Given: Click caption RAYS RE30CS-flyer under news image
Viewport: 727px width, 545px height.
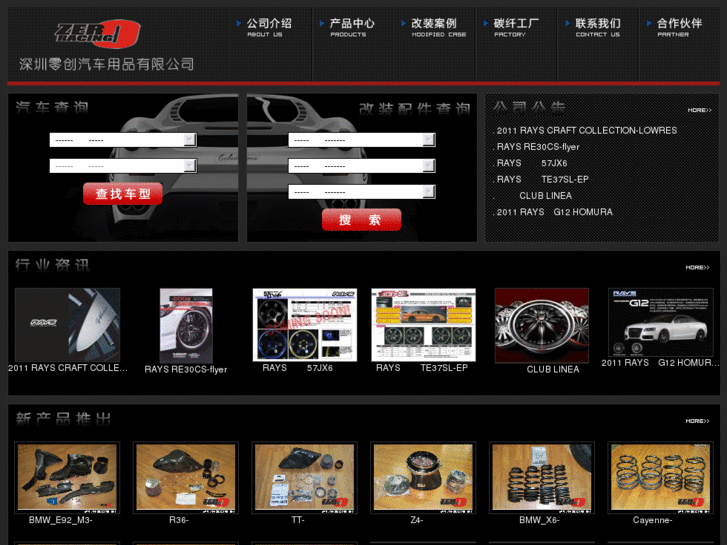Looking at the screenshot, I should [186, 370].
